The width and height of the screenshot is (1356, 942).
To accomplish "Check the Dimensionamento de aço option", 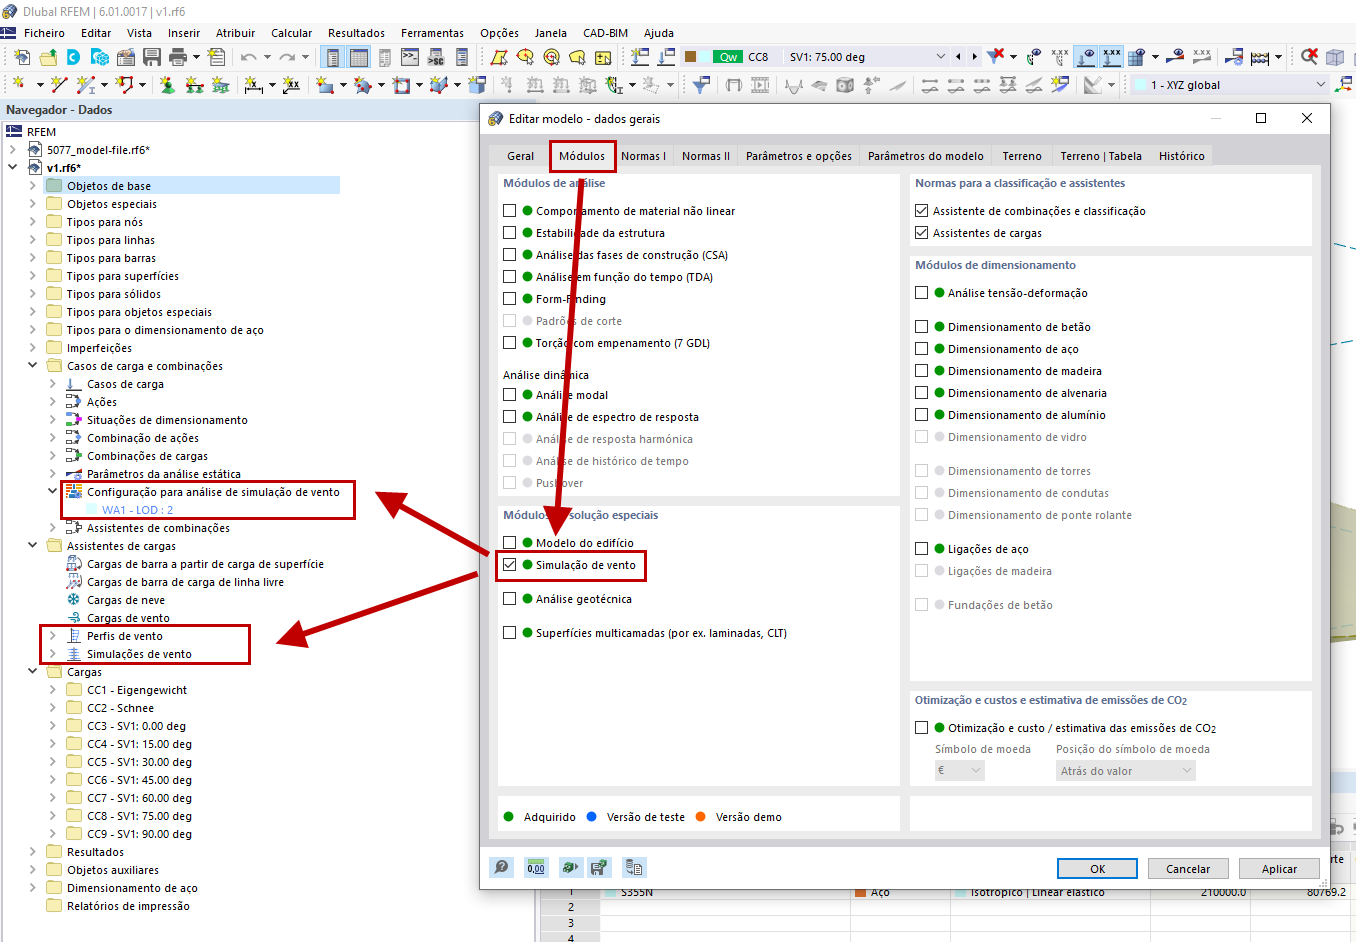I will click(921, 349).
